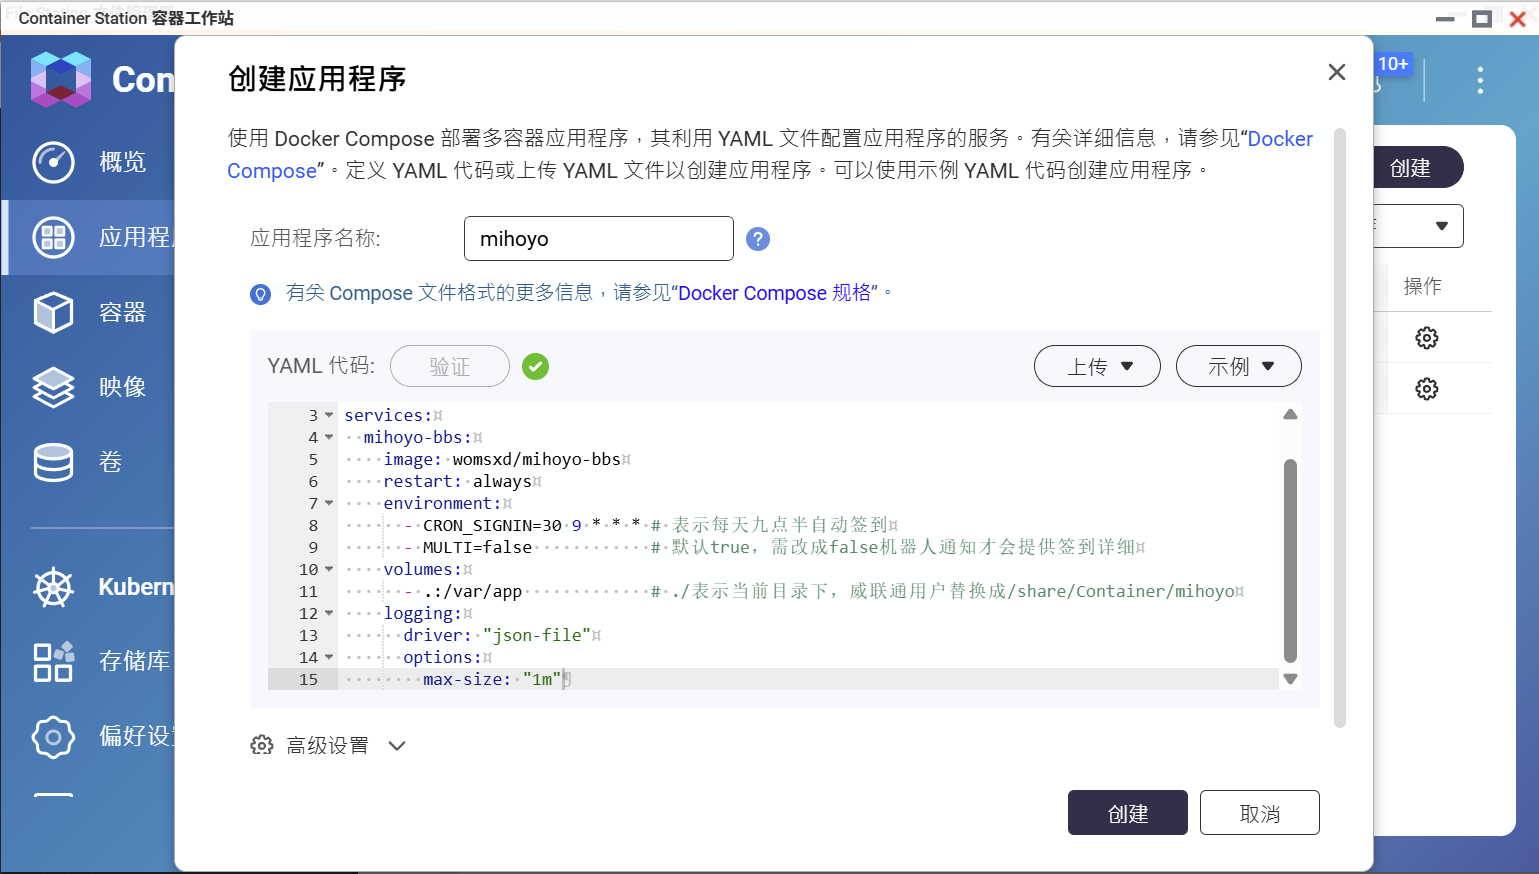
Task: Click the 存储库 sidebar menu label
Action: point(136,661)
